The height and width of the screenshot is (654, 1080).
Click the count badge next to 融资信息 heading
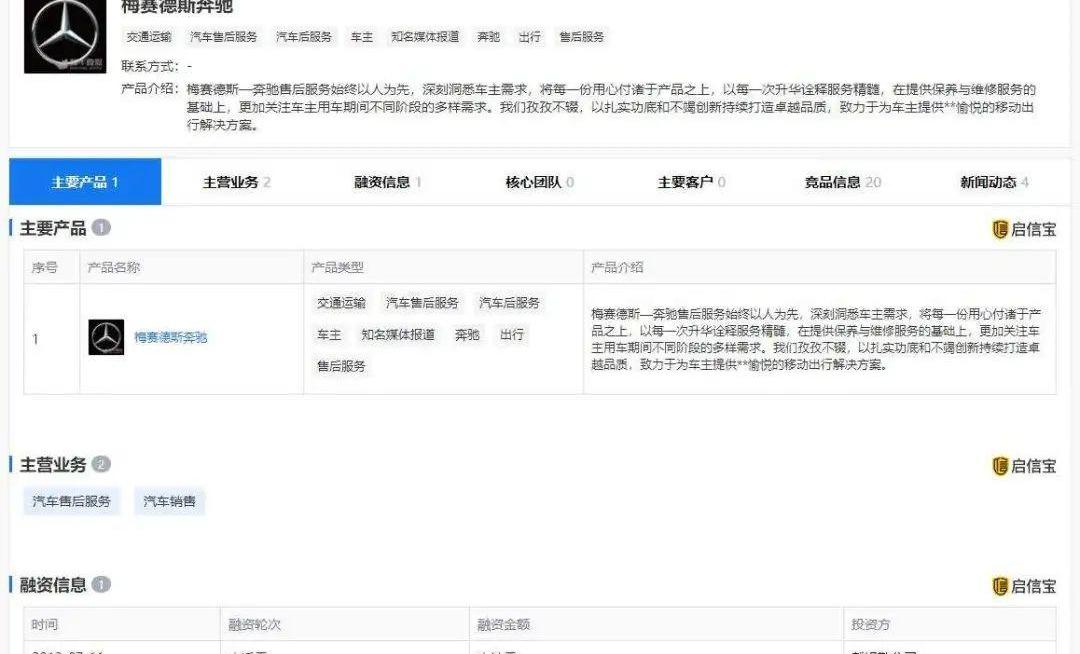tap(101, 584)
